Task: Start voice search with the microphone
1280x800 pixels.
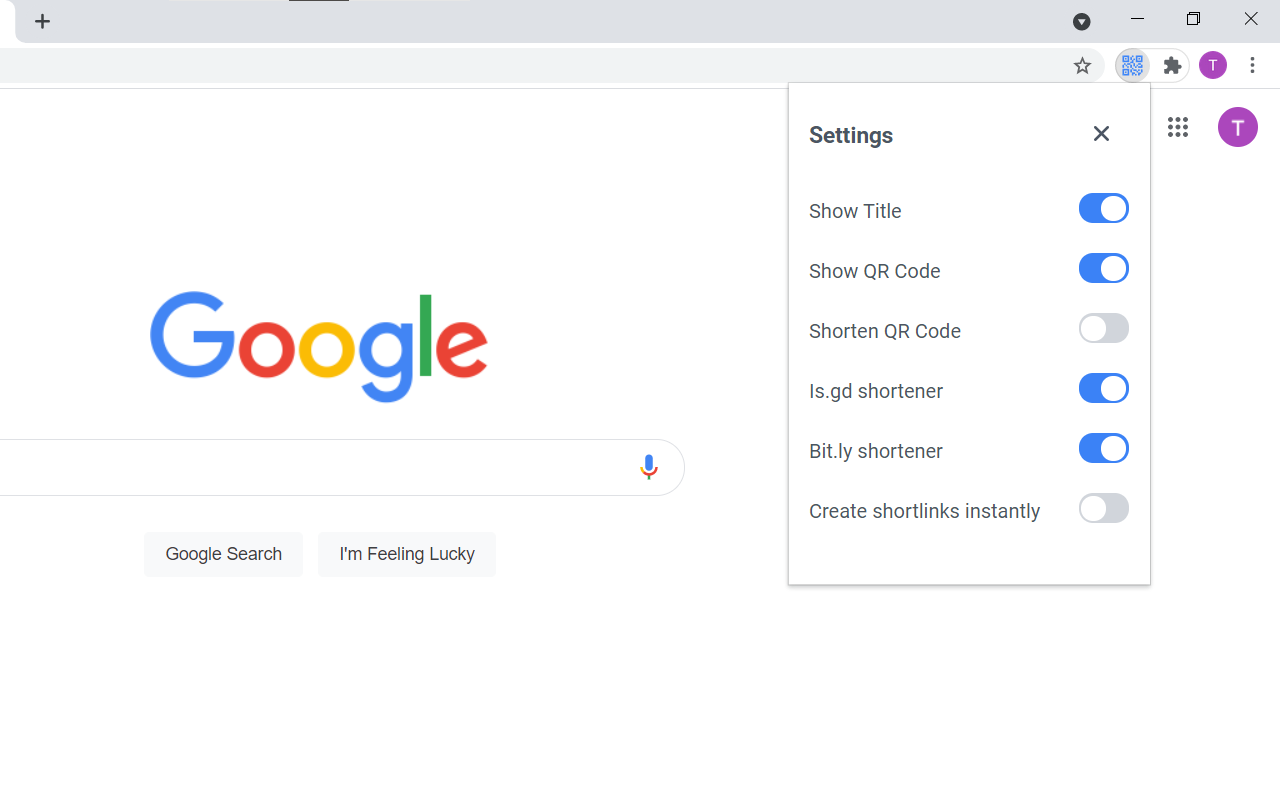Action: 649,467
